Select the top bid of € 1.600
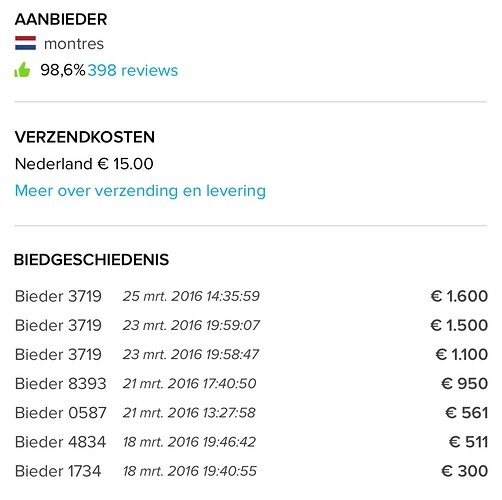Screen dimensions: 502x500 459,296
